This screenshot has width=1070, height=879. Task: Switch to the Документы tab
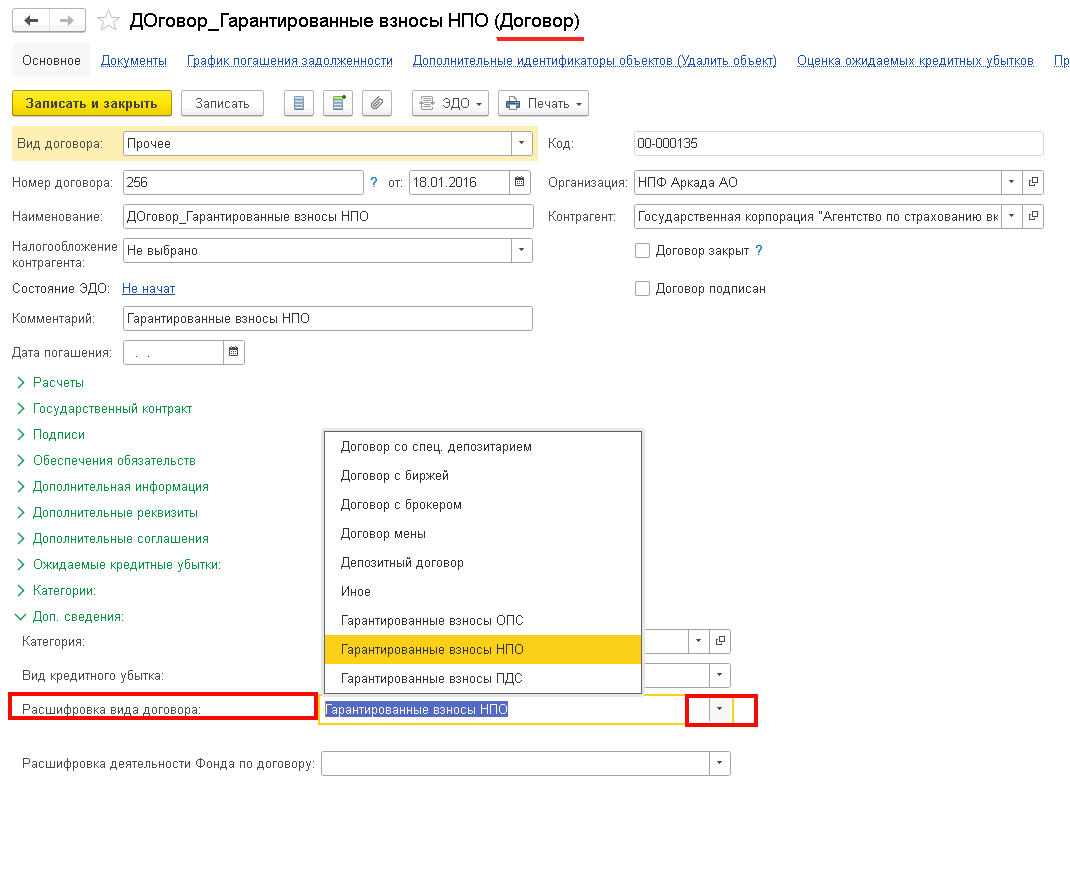[134, 61]
